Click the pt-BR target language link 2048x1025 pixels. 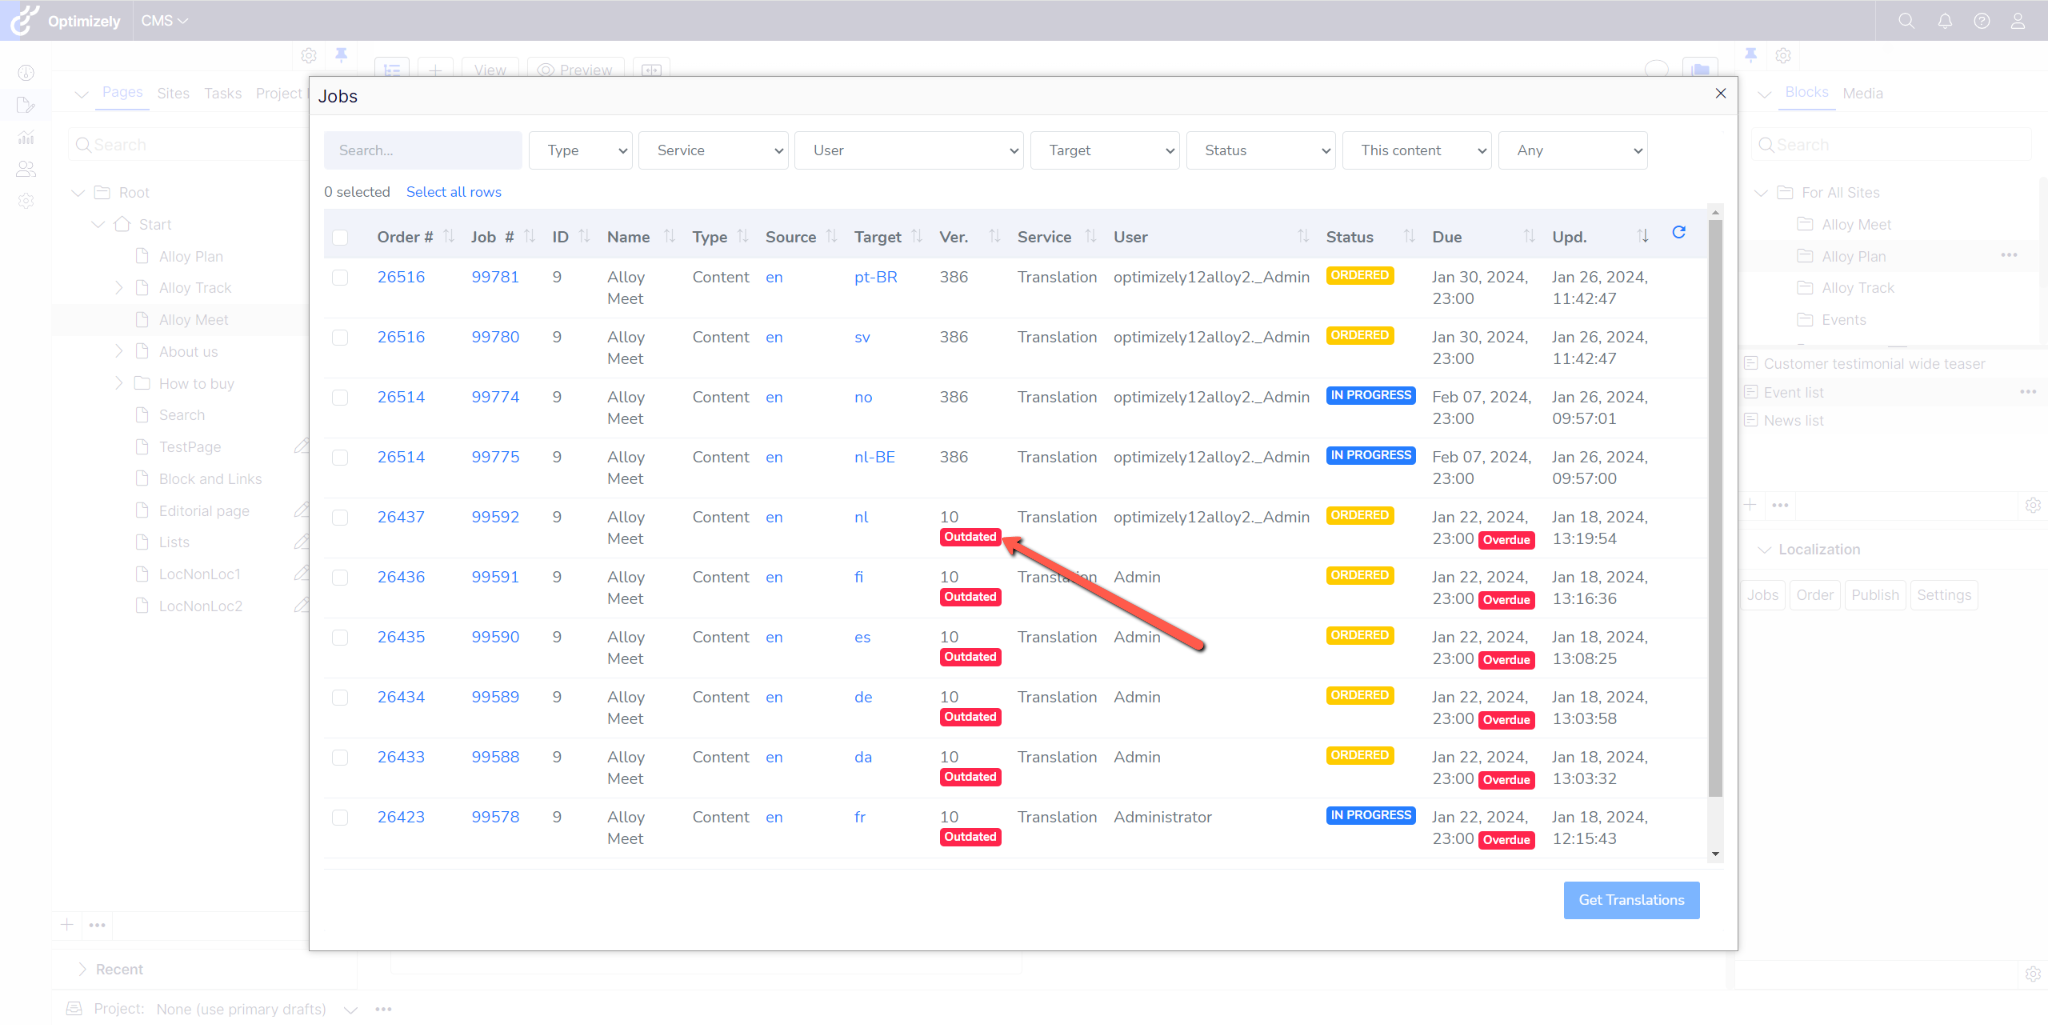click(875, 277)
